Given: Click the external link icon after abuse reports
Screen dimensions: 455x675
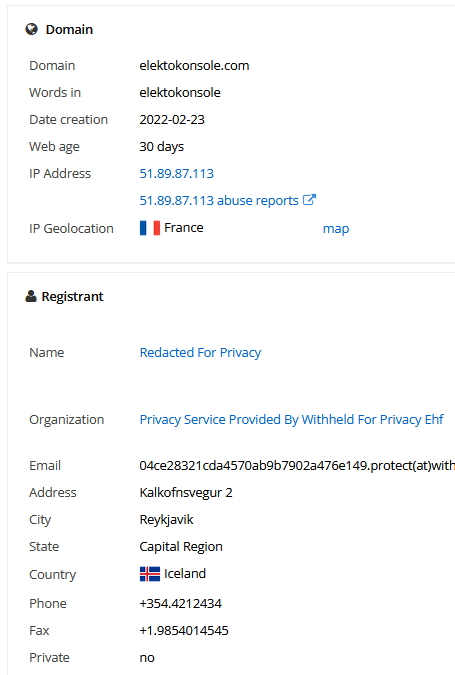Looking at the screenshot, I should point(309,200).
